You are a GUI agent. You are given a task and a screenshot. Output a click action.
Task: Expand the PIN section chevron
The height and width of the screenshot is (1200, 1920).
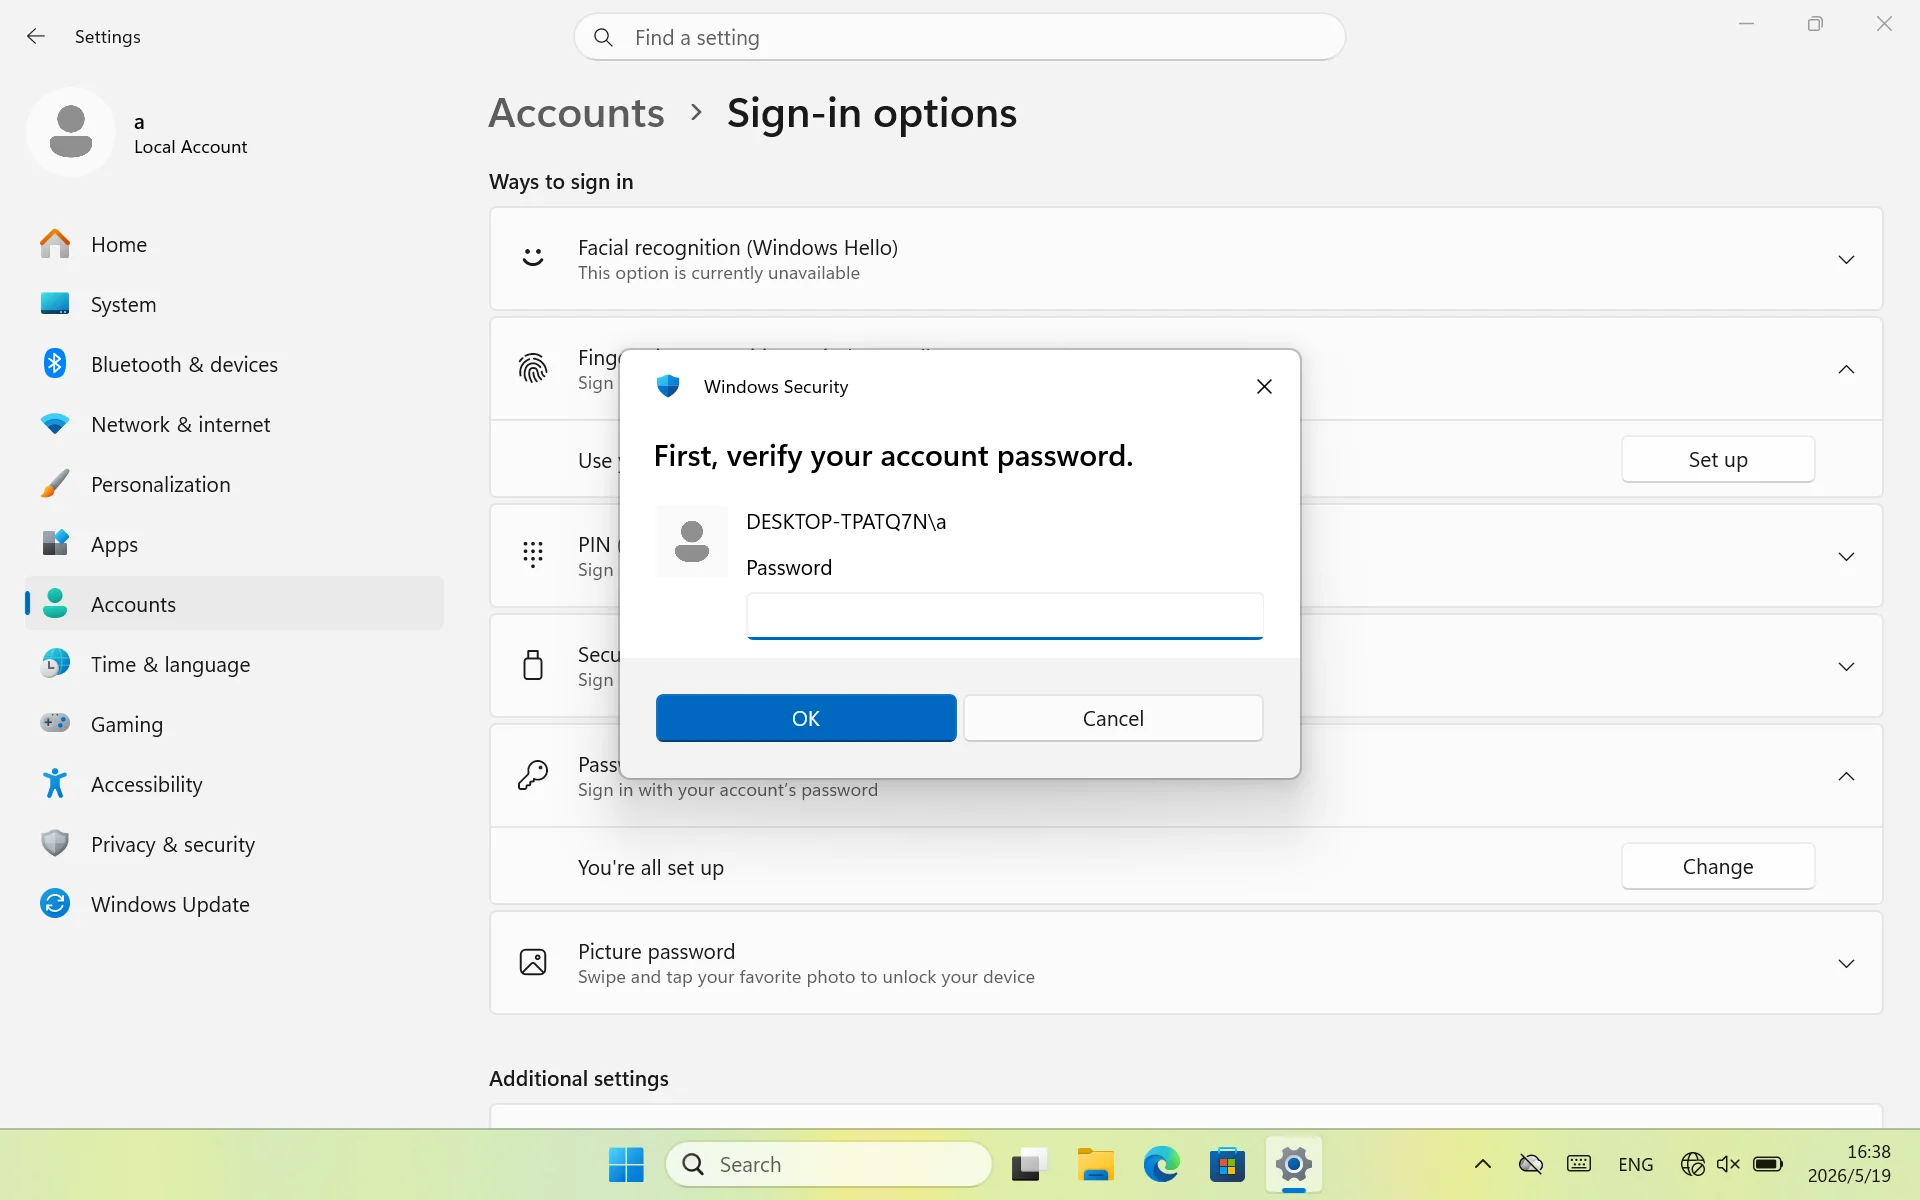point(1846,556)
